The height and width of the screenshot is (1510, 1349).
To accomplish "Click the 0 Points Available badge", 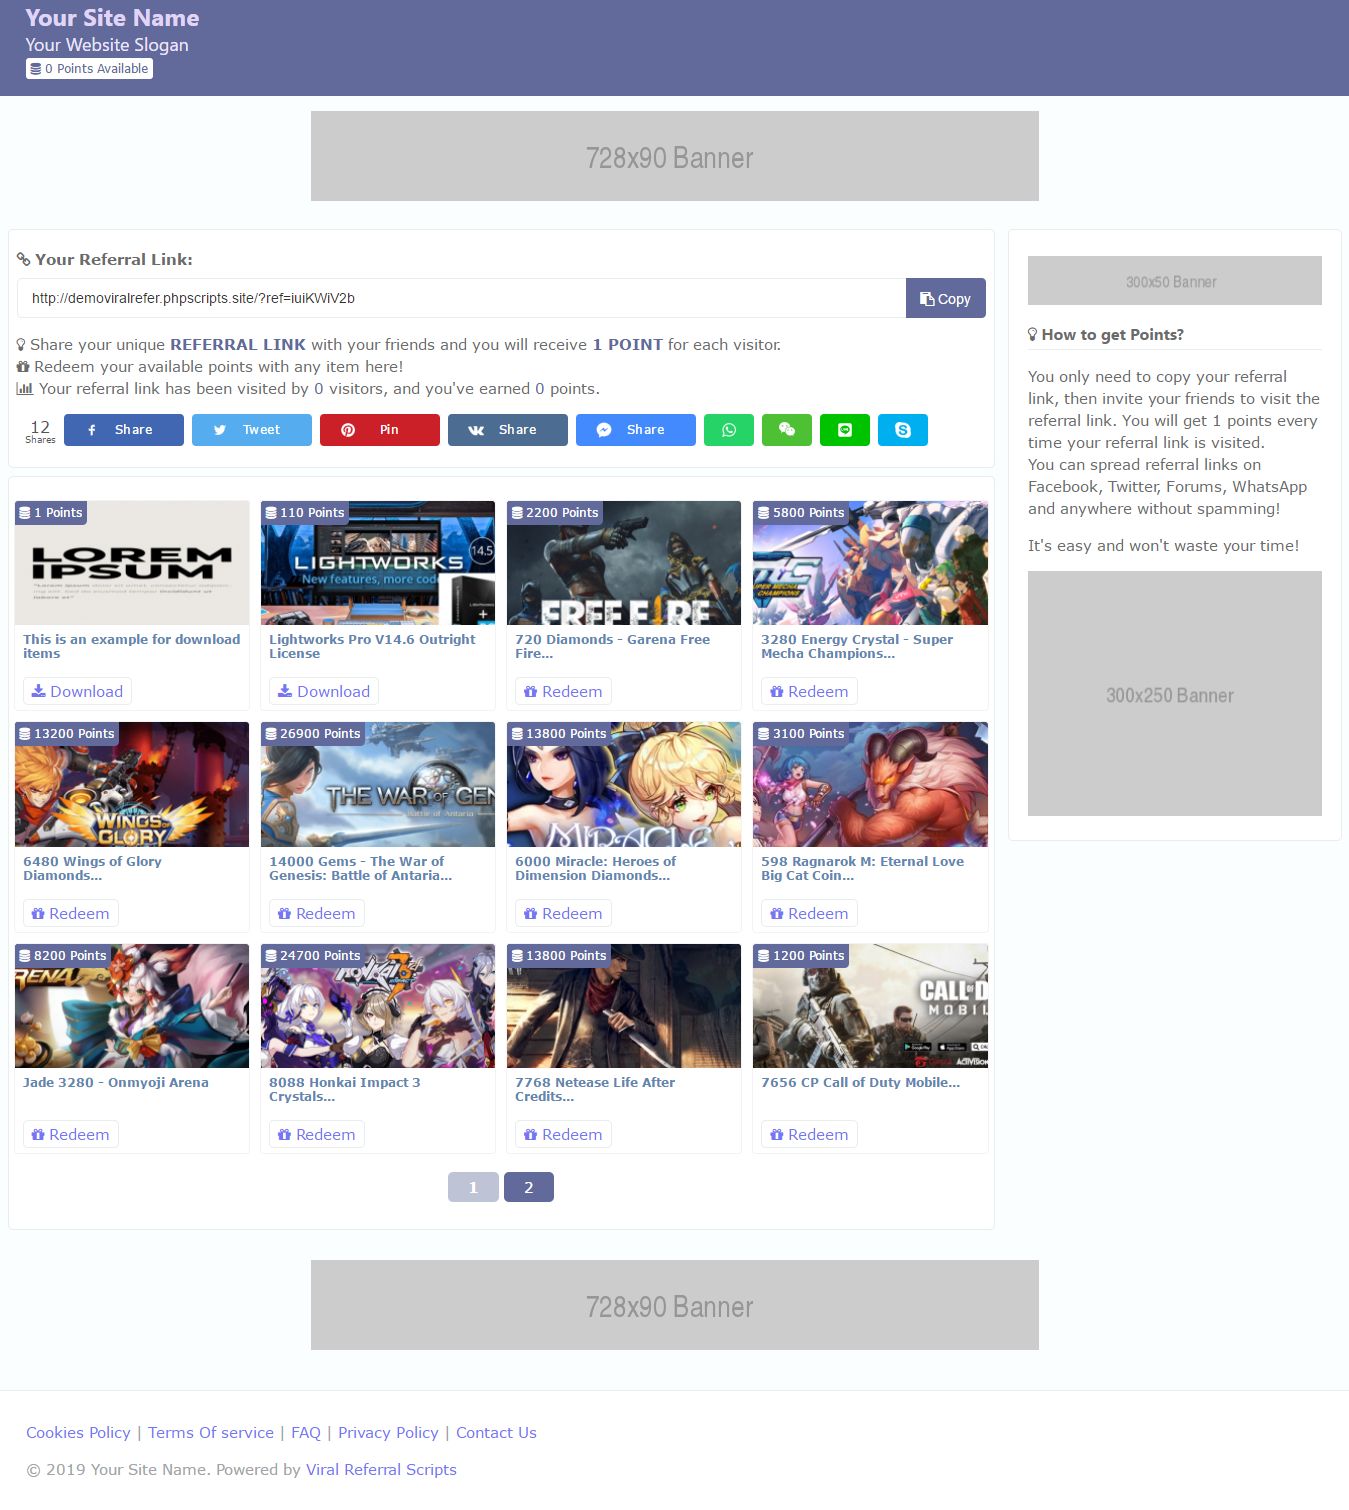I will pyautogui.click(x=90, y=69).
